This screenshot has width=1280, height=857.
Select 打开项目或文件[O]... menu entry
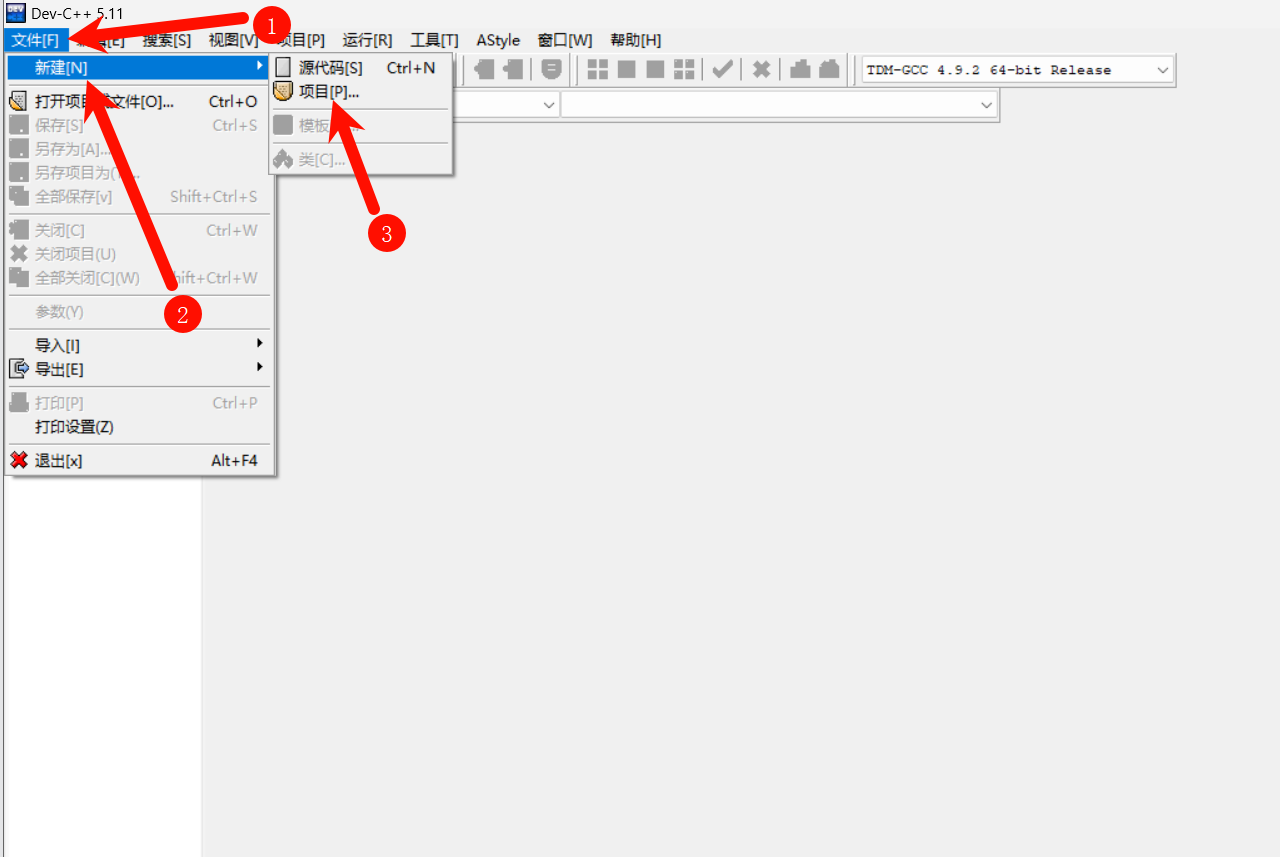coord(138,101)
